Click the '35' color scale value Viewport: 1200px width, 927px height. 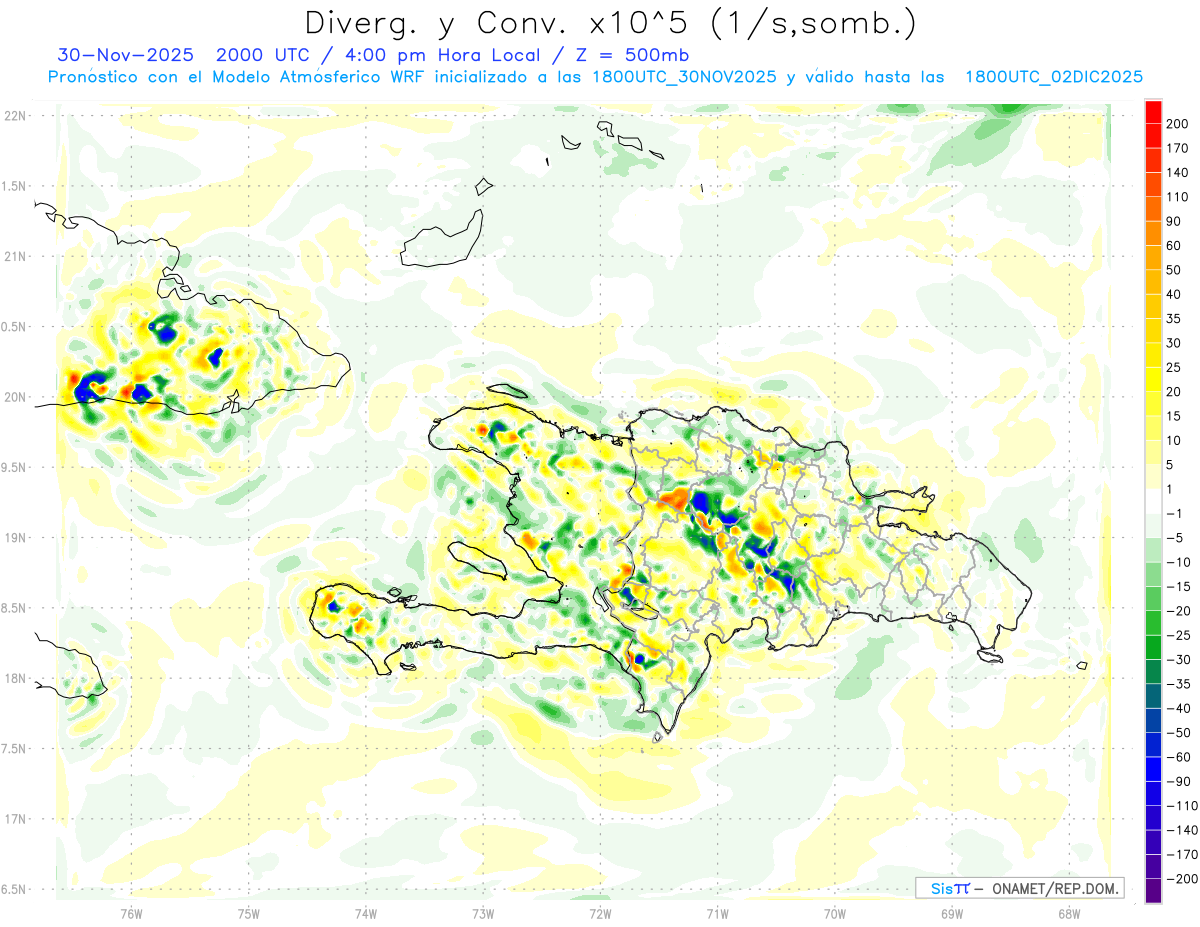pyautogui.click(x=1174, y=319)
